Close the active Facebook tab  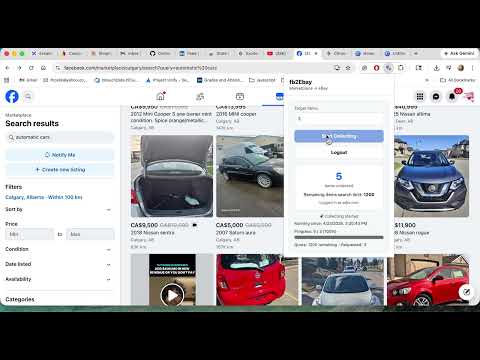(x=316, y=53)
